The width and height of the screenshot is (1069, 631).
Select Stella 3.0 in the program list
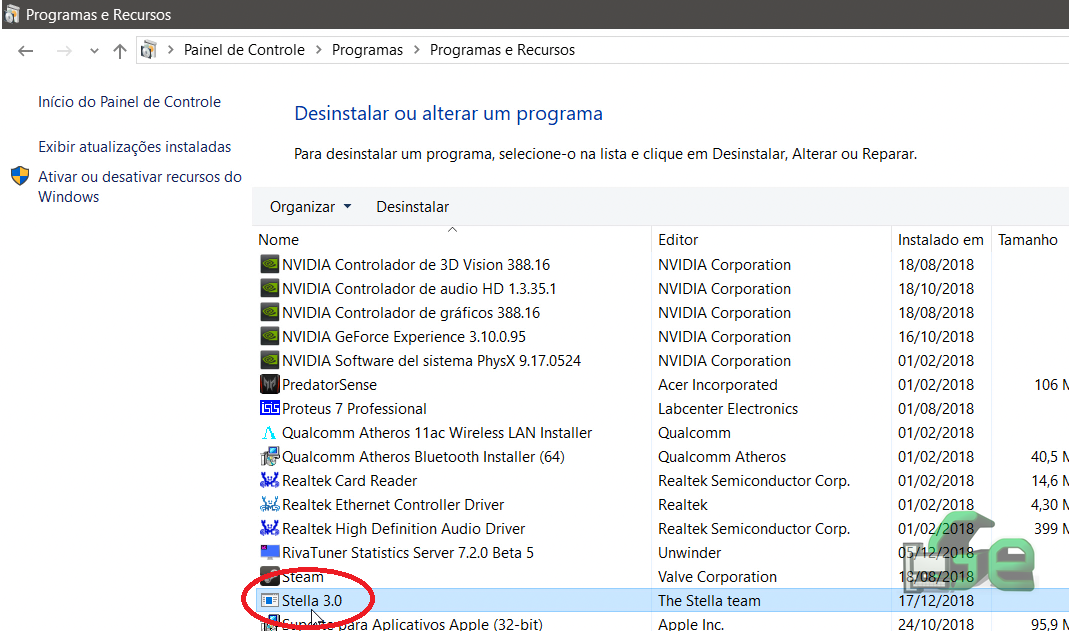pyautogui.click(x=312, y=600)
